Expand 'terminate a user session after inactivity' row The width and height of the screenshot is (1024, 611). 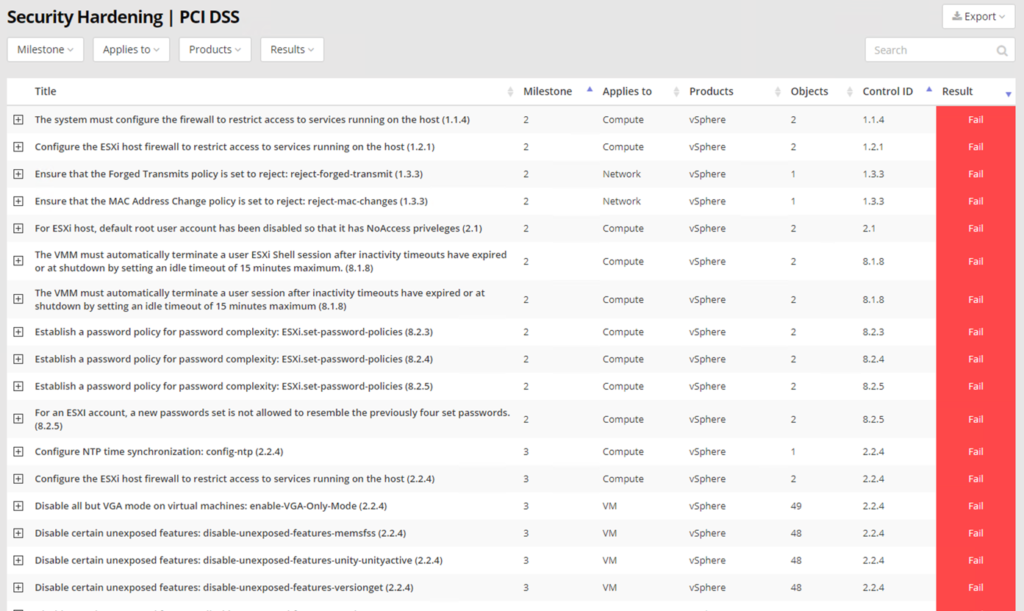[x=18, y=298]
